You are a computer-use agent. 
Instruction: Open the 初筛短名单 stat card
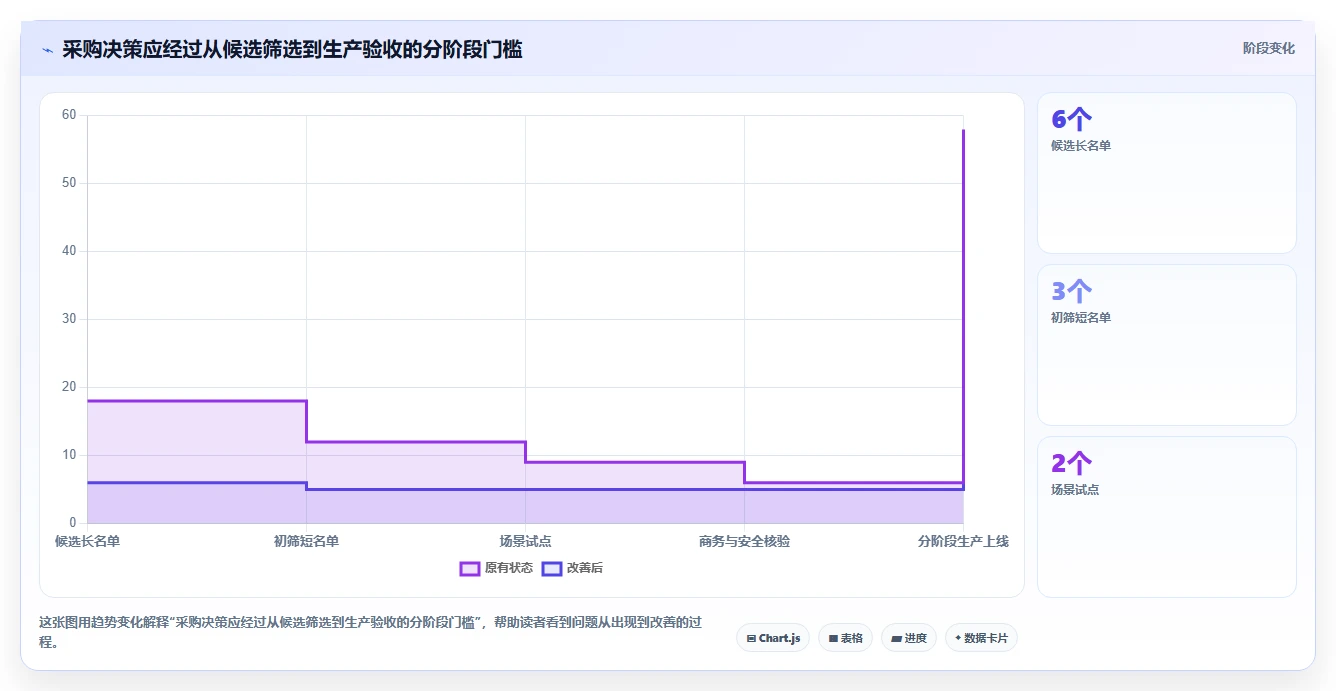click(x=1167, y=345)
